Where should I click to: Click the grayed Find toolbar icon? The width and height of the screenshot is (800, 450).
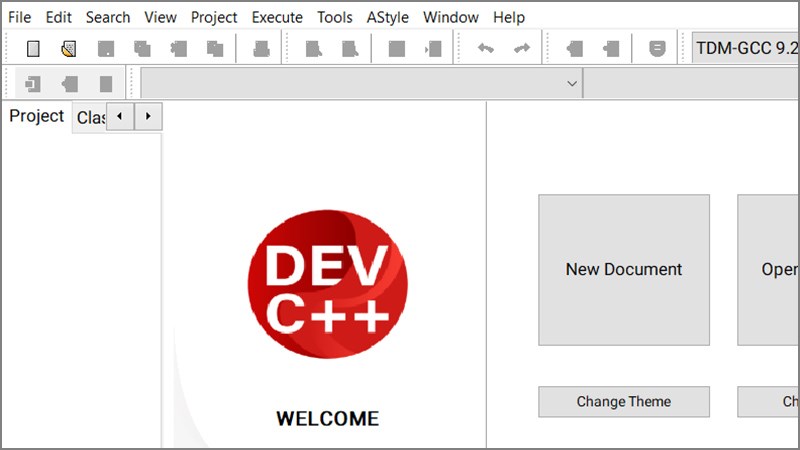(x=313, y=48)
